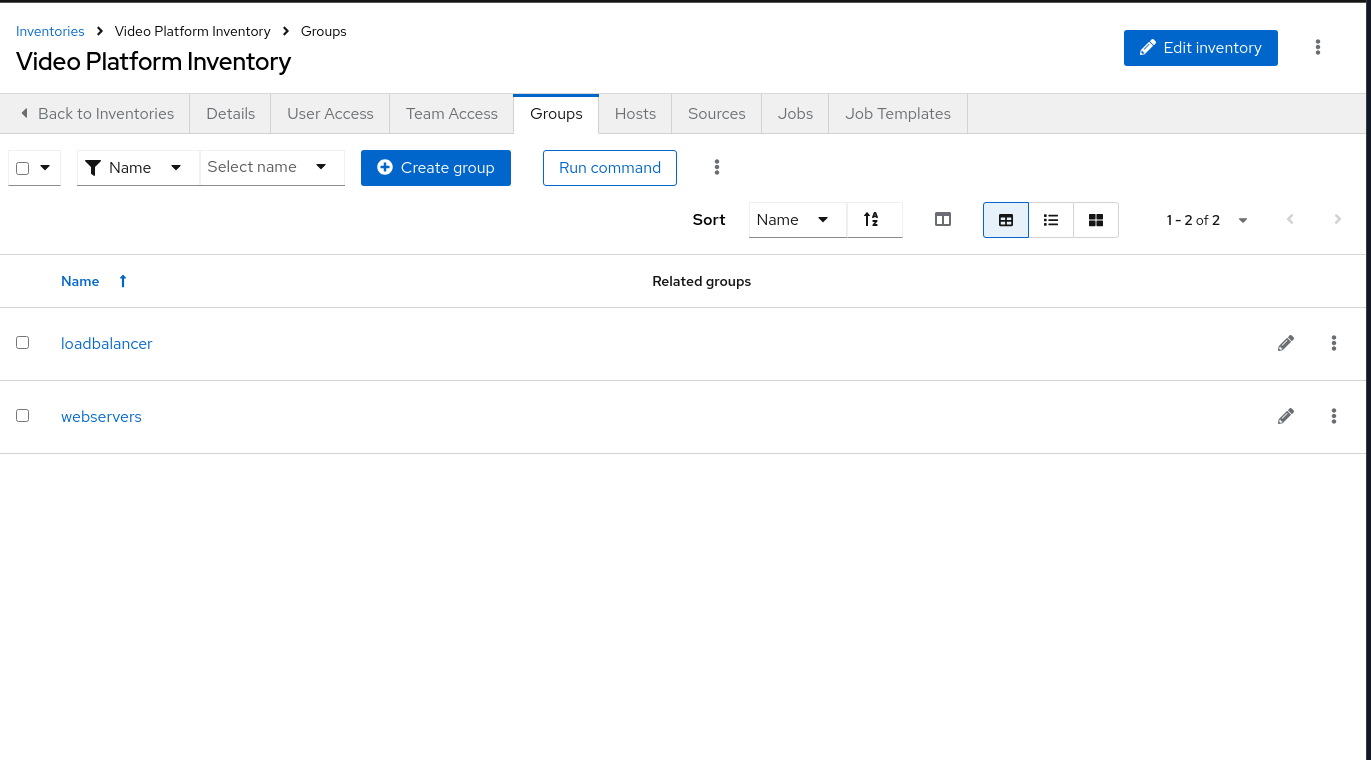Viewport: 1371px width, 760px height.
Task: Click the Related groups column header
Action: point(701,281)
